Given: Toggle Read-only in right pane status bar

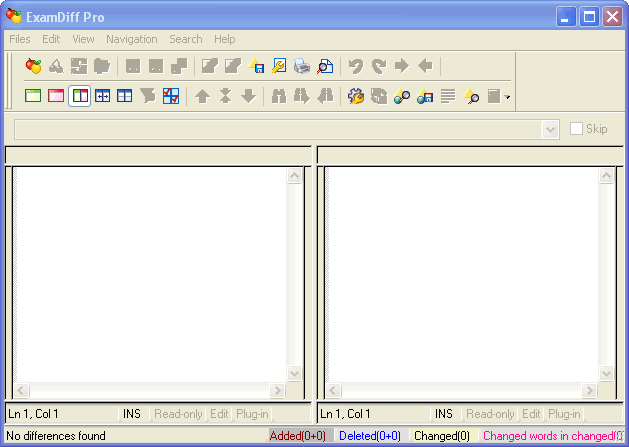Looking at the screenshot, I should tap(490, 414).
